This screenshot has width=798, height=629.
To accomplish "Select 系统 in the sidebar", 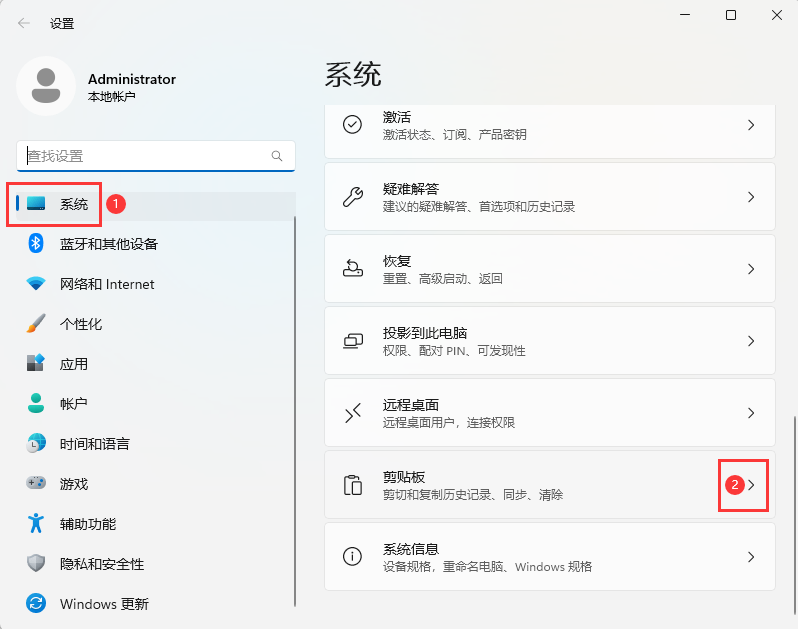I will [x=156, y=204].
